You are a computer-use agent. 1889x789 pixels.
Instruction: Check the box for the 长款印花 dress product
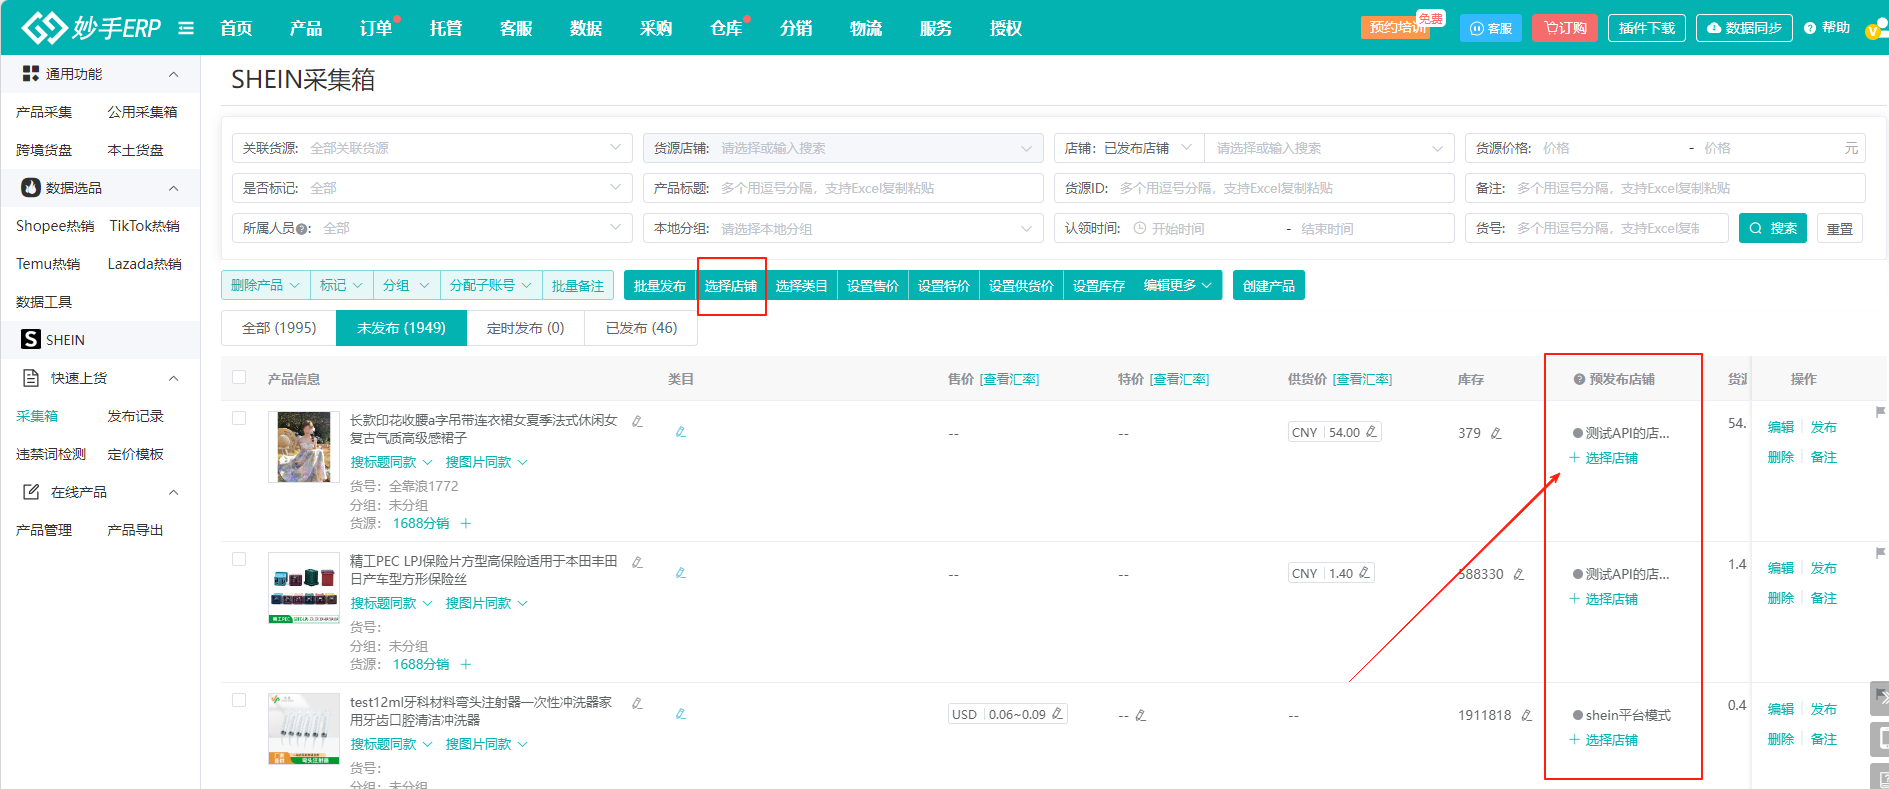point(239,418)
